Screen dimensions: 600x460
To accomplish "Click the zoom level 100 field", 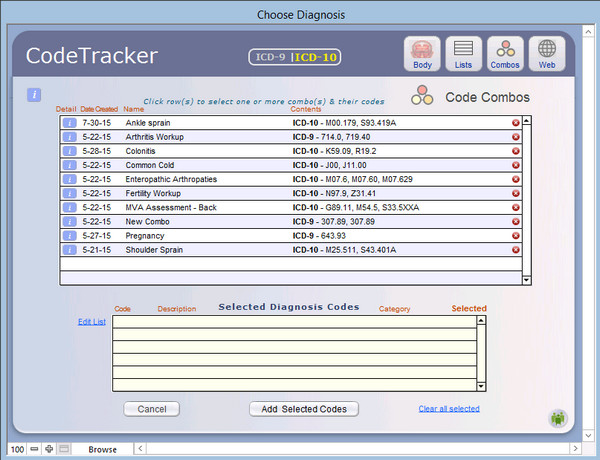I will tap(18, 449).
